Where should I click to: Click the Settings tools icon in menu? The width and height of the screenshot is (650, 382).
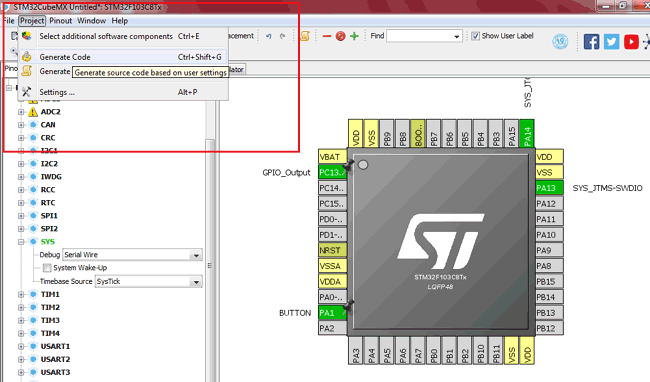[x=27, y=92]
